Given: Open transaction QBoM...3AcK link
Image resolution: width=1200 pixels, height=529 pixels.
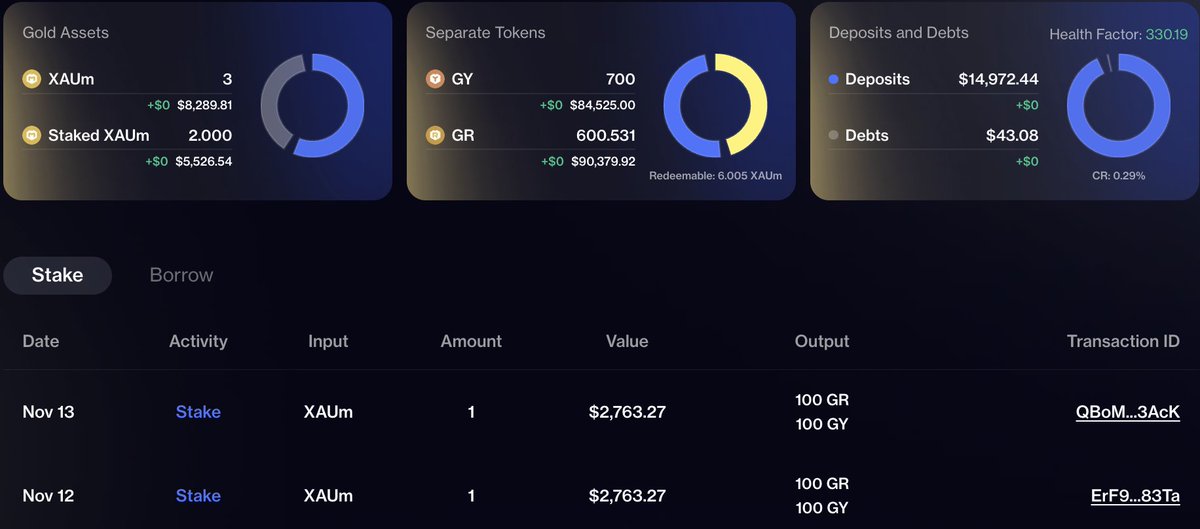Looking at the screenshot, I should (1128, 412).
